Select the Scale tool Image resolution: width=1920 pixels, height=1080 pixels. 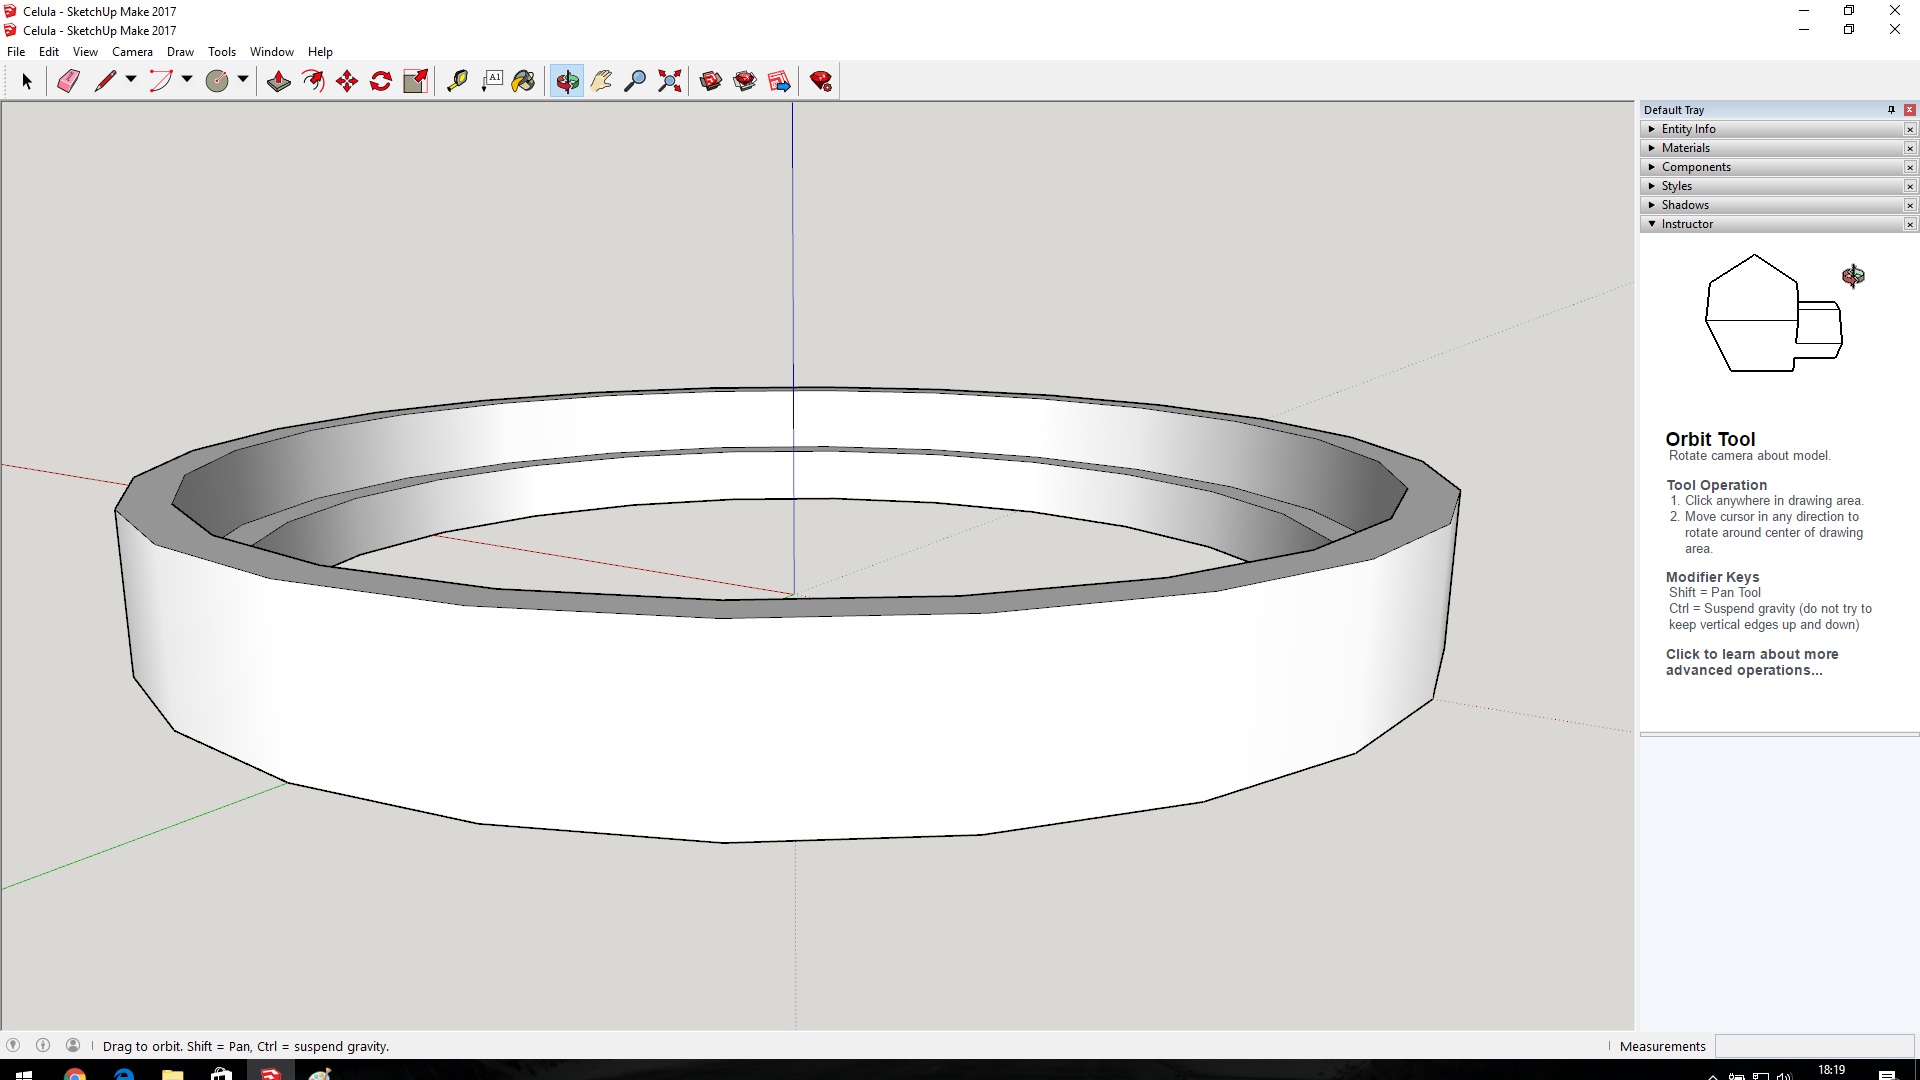click(415, 81)
